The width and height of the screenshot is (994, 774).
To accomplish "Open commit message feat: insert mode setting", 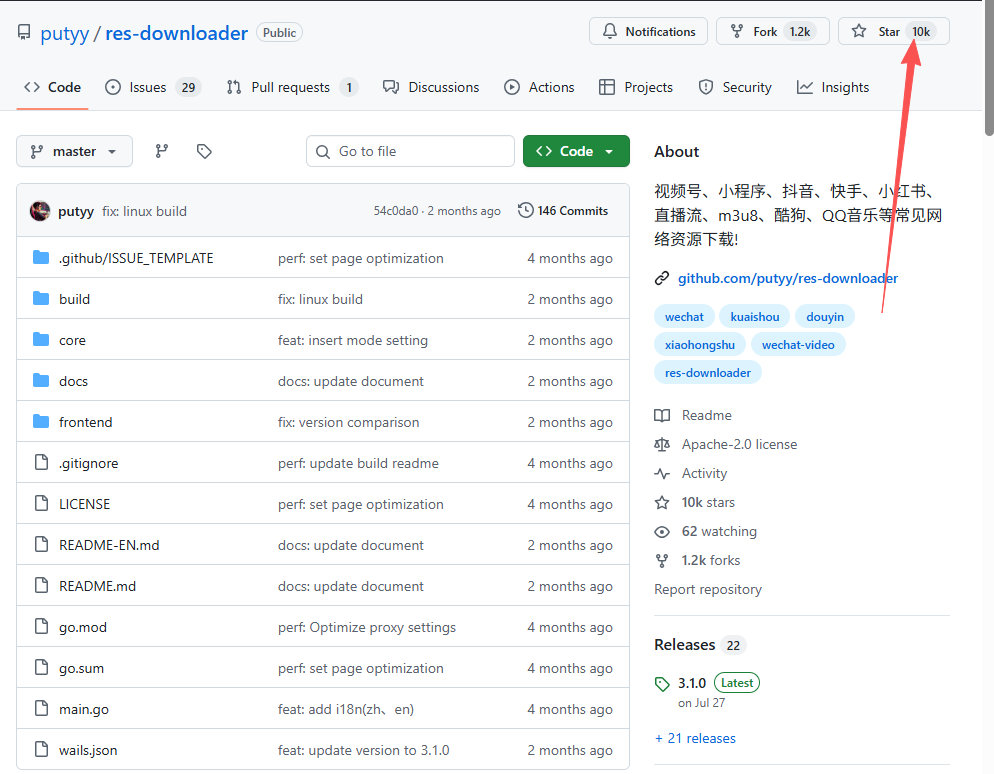I will pos(352,340).
